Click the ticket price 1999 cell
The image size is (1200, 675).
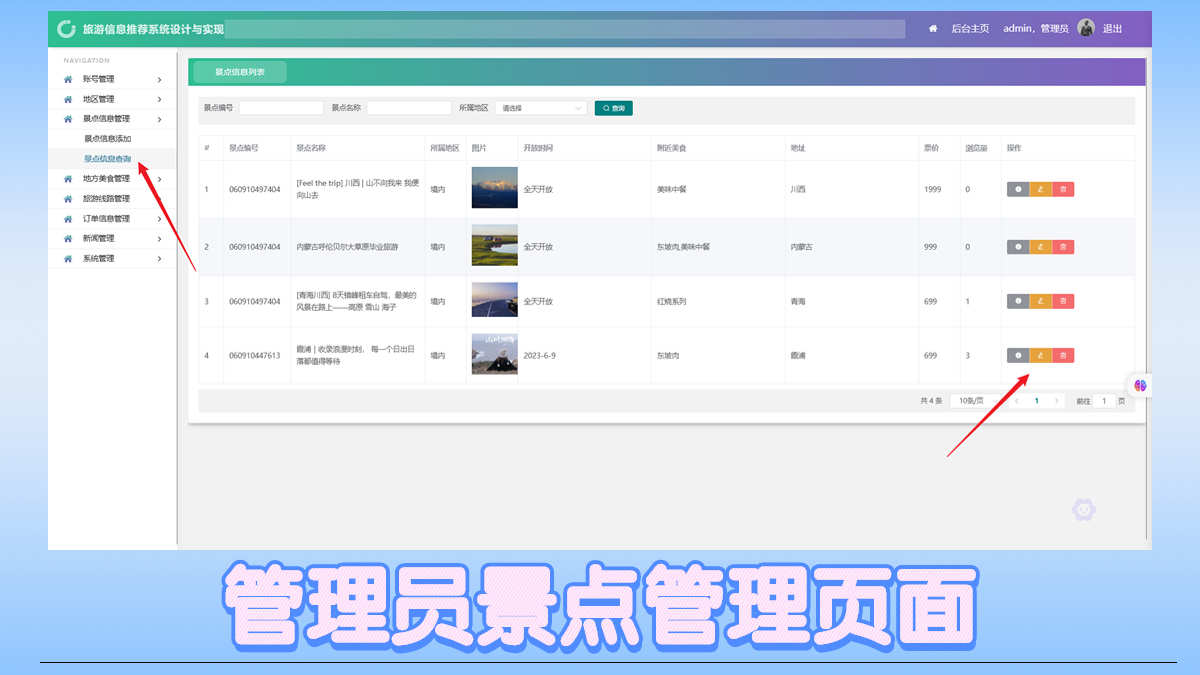click(x=933, y=189)
